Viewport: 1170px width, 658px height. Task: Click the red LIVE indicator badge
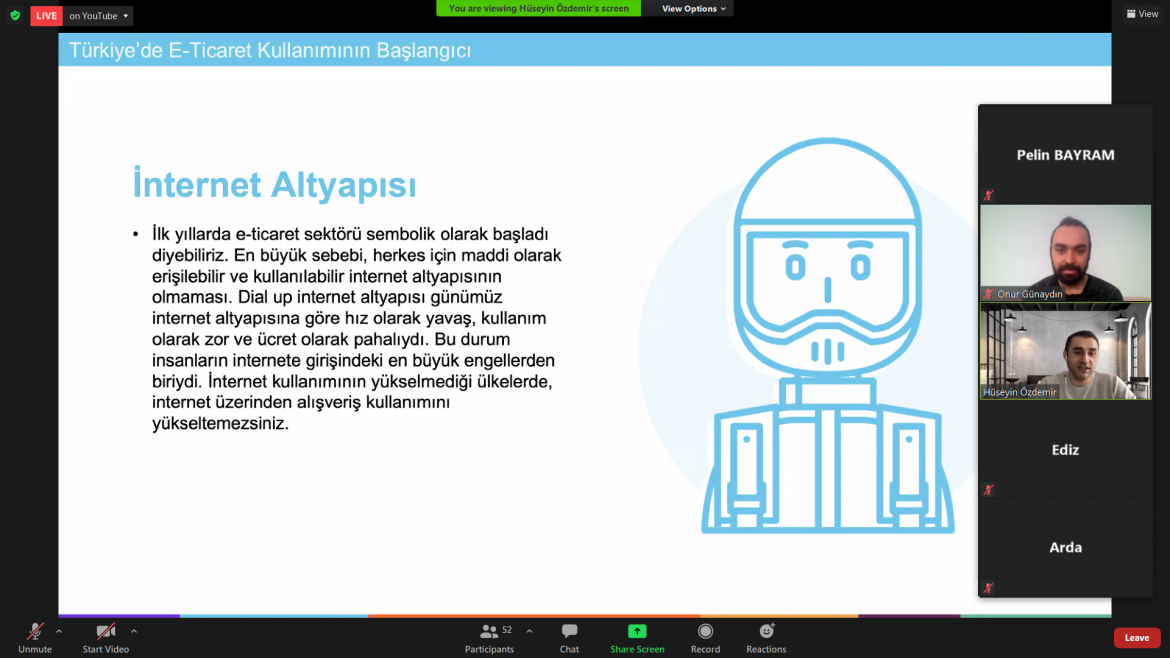tap(46, 16)
